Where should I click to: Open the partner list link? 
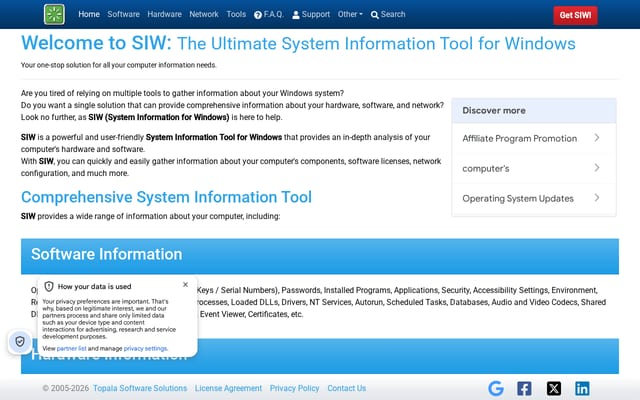pyautogui.click(x=71, y=349)
